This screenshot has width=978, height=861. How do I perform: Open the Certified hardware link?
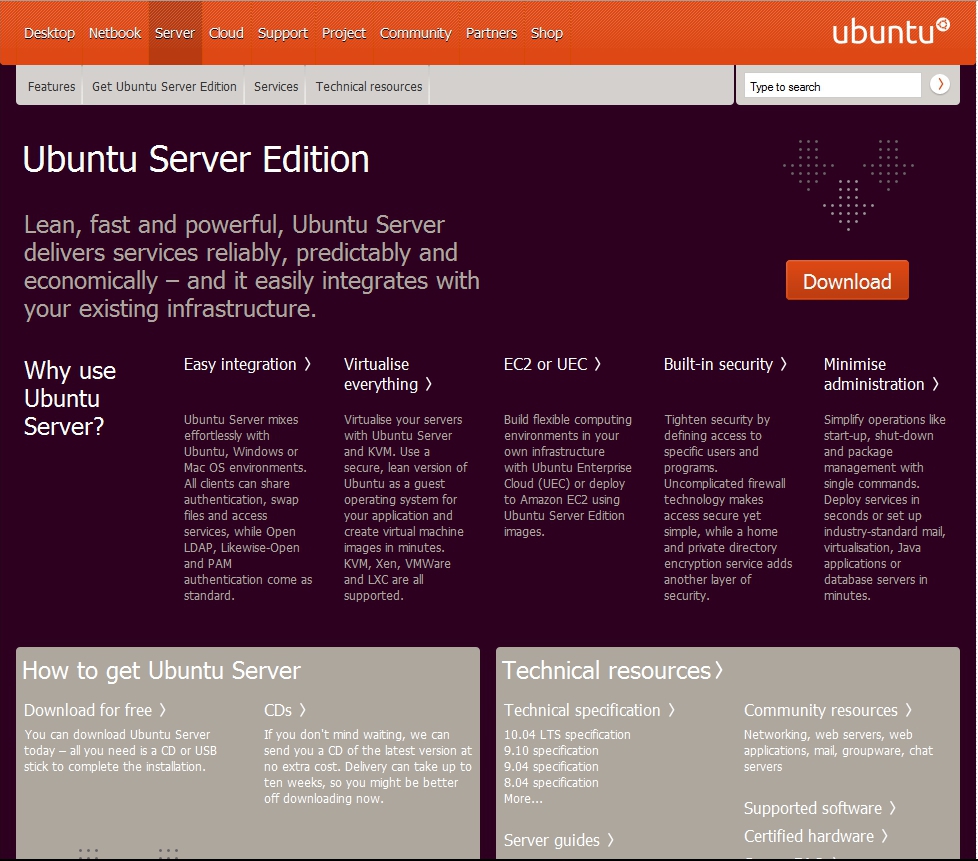(815, 836)
